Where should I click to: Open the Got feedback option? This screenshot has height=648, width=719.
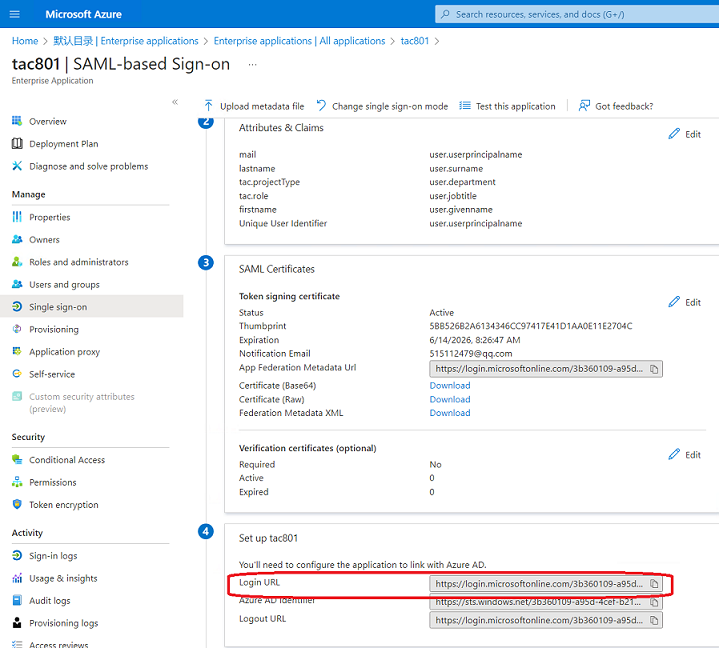coord(615,106)
